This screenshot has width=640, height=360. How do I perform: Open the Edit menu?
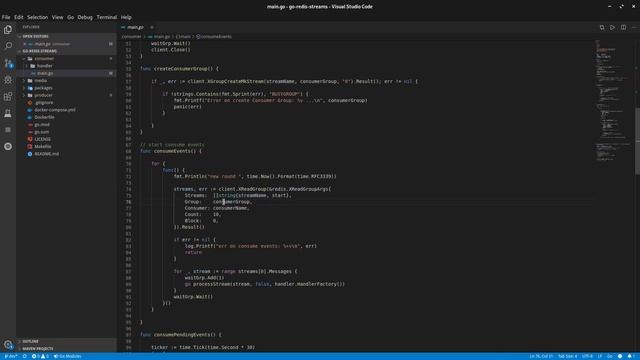[x=19, y=17]
